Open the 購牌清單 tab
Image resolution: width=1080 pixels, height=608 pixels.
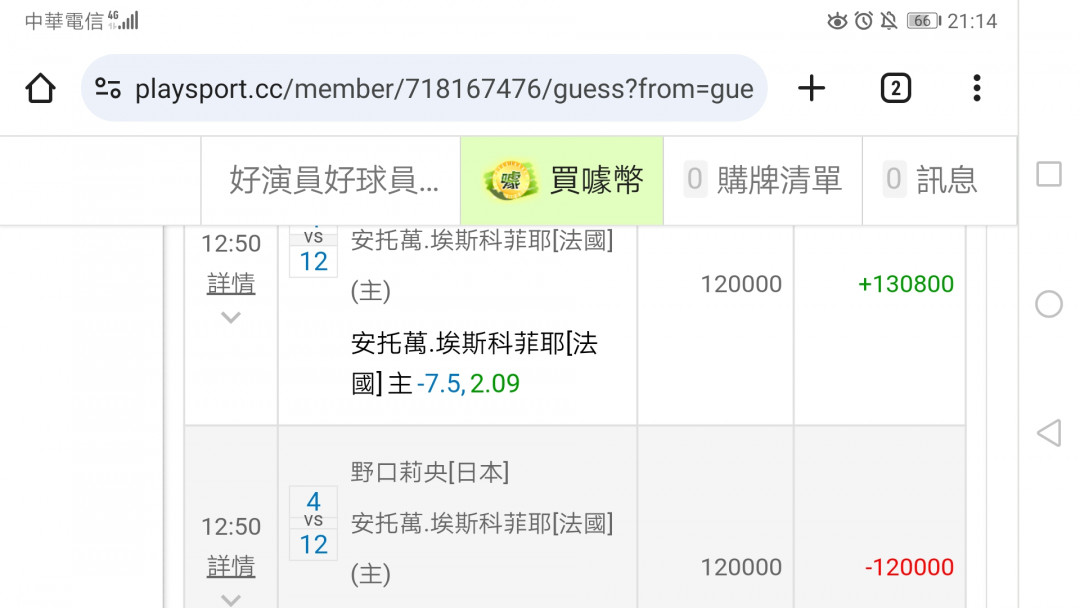point(763,180)
